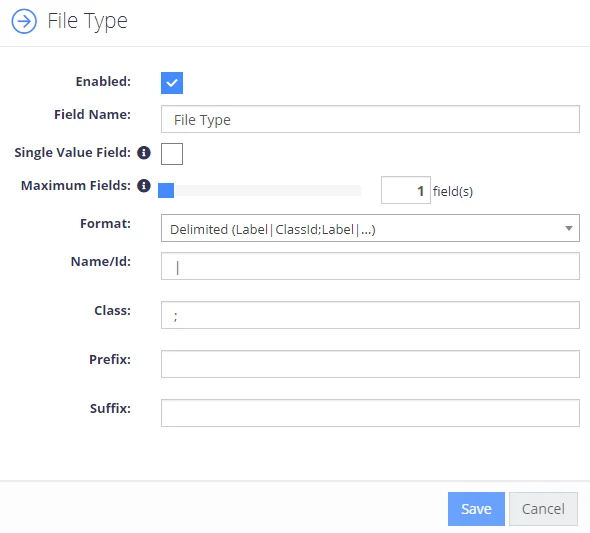Click the empty Prefix field
Image resolution: width=590 pixels, height=533 pixels.
coord(370,364)
